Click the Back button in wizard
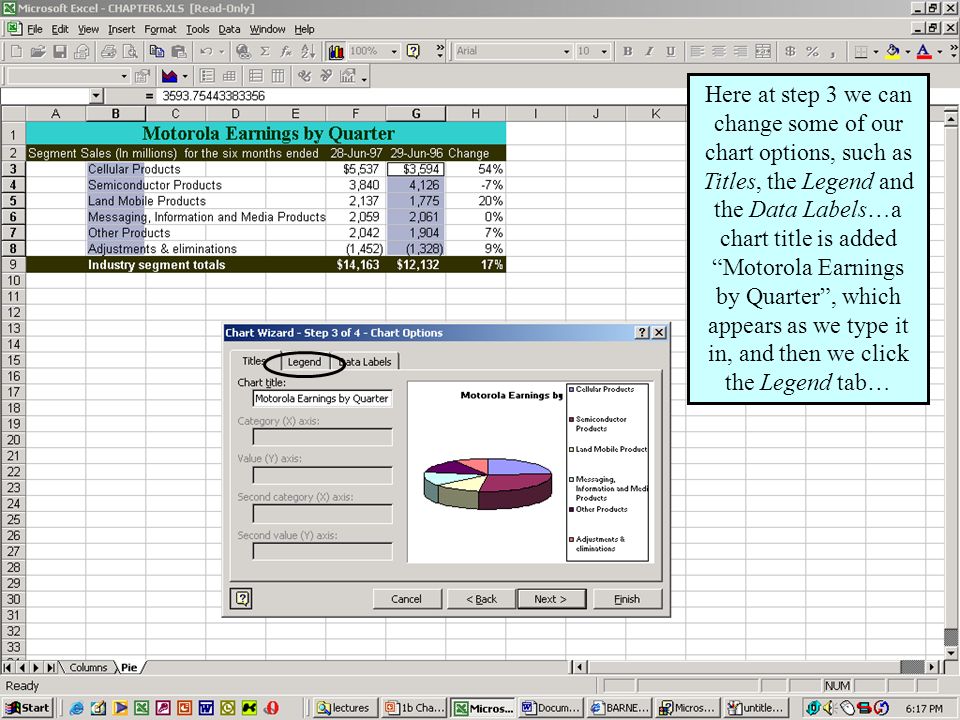The image size is (960, 720). 482,599
